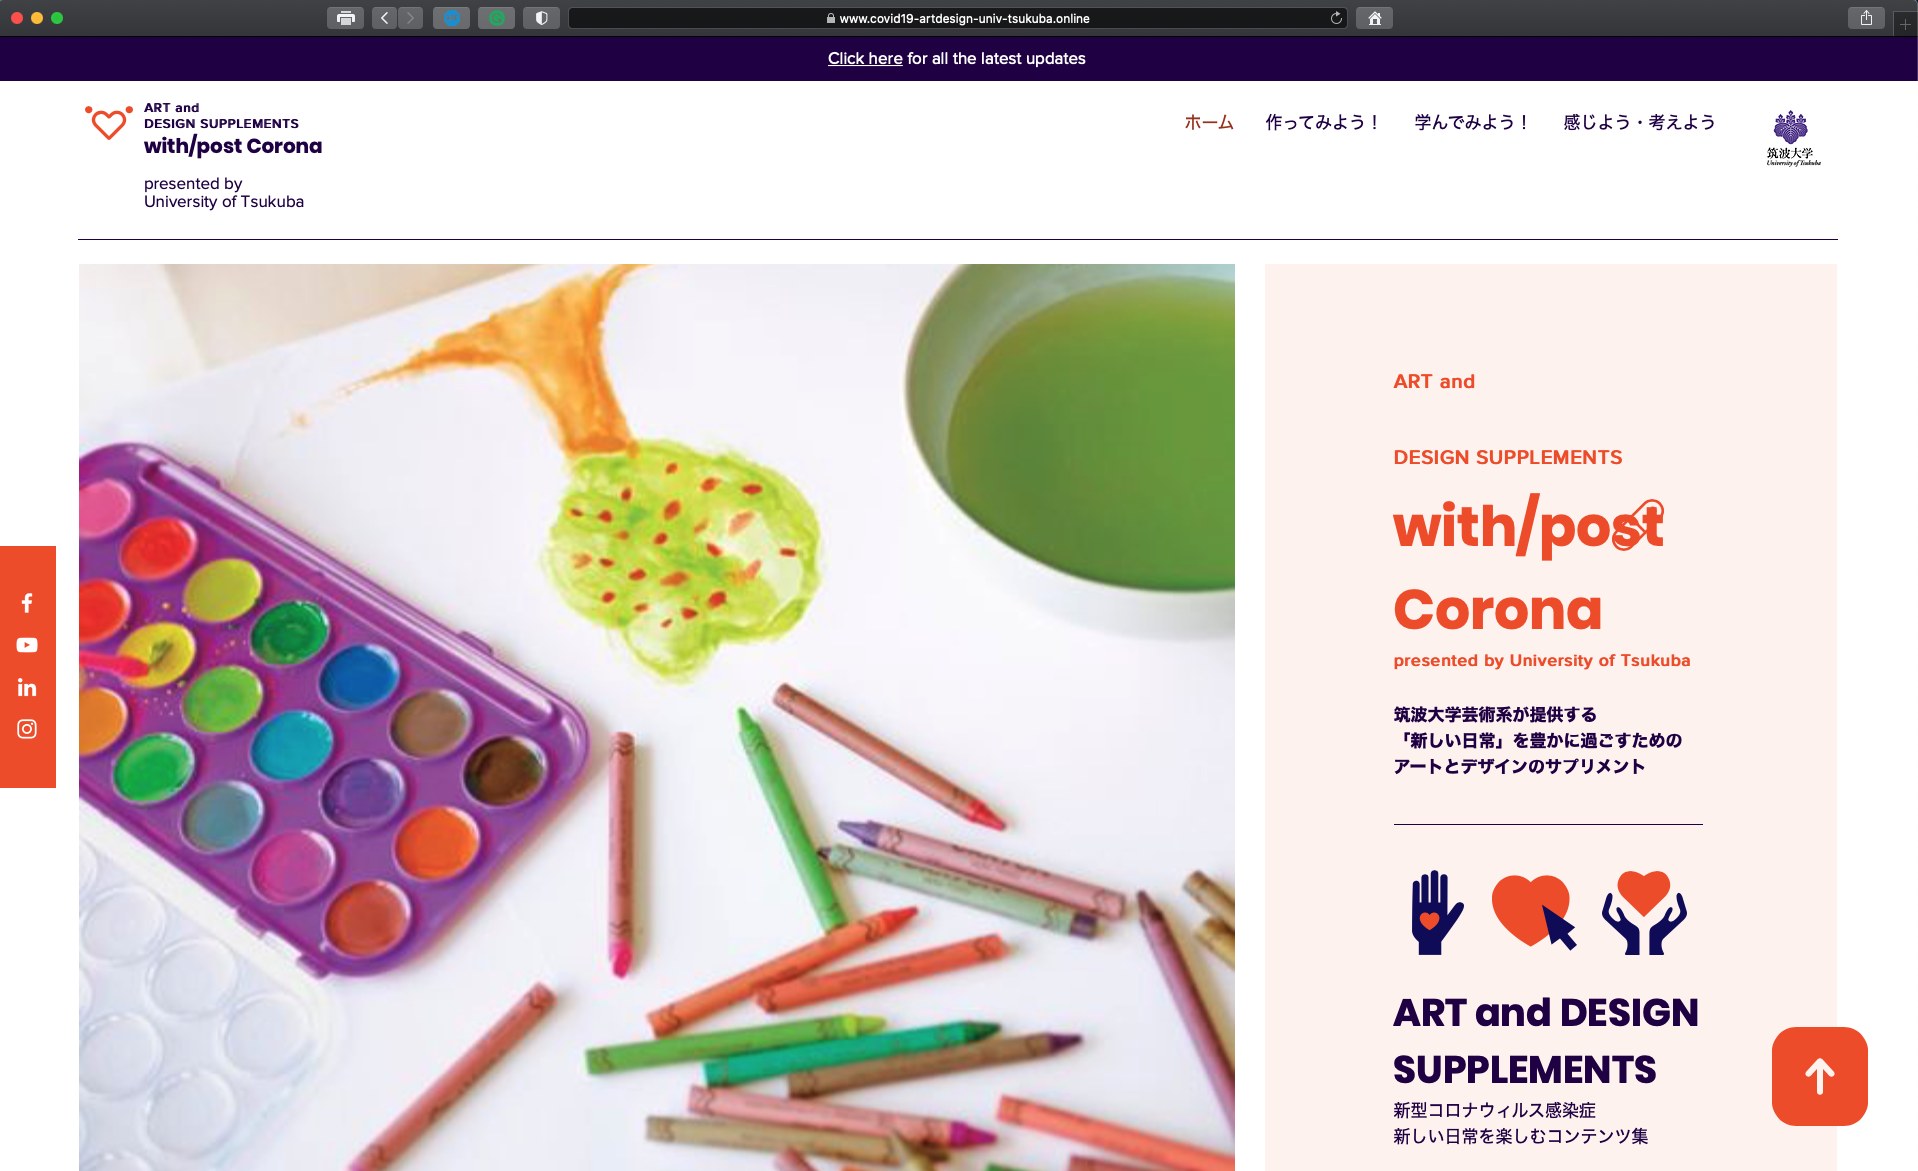The height and width of the screenshot is (1171, 1918).
Task: Click the browser print icon
Action: 345,18
